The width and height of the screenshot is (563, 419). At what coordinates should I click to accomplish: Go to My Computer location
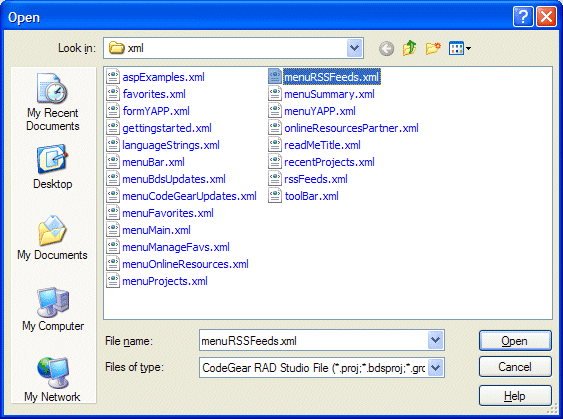[x=53, y=309]
